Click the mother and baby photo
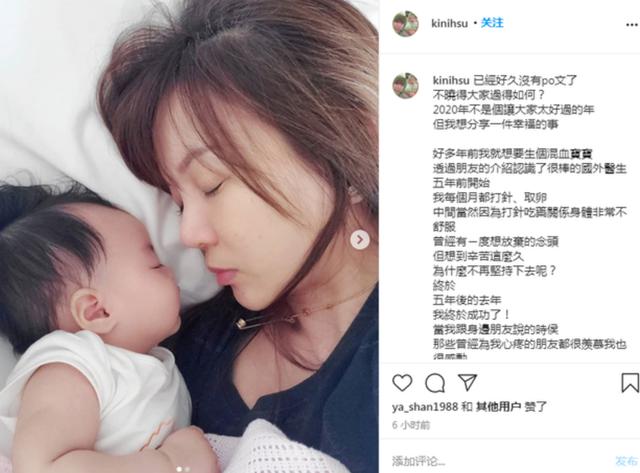Viewport: 640px width, 473px height. [x=189, y=236]
